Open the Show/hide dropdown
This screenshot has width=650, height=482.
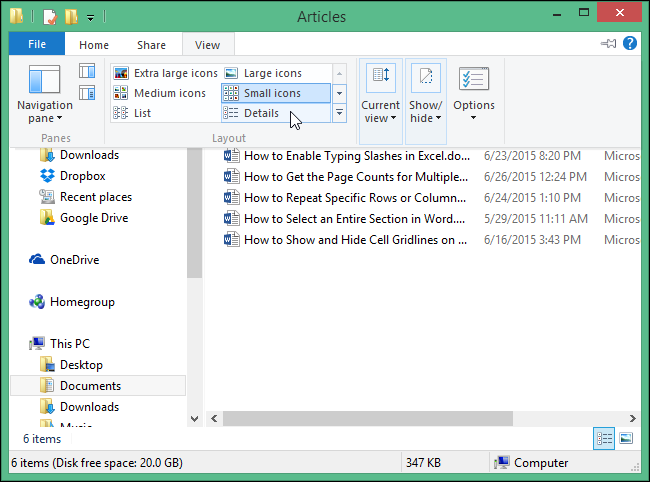(x=425, y=102)
